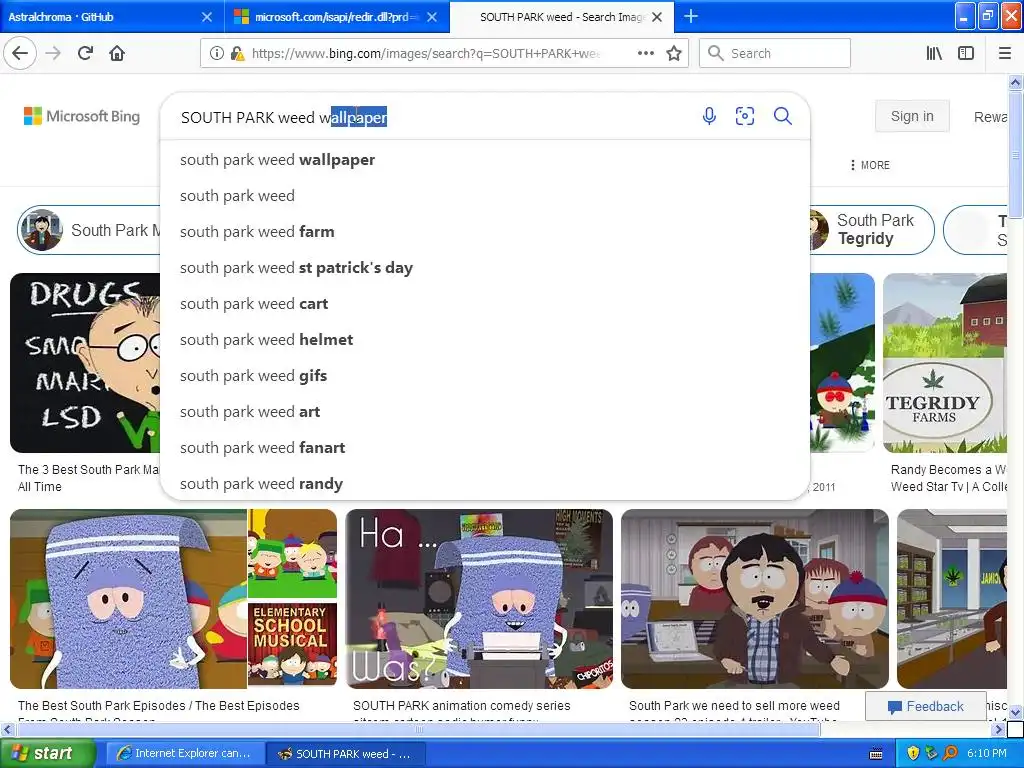Select suggestion south park weed helmet
Viewport: 1024px width, 768px height.
coord(485,340)
